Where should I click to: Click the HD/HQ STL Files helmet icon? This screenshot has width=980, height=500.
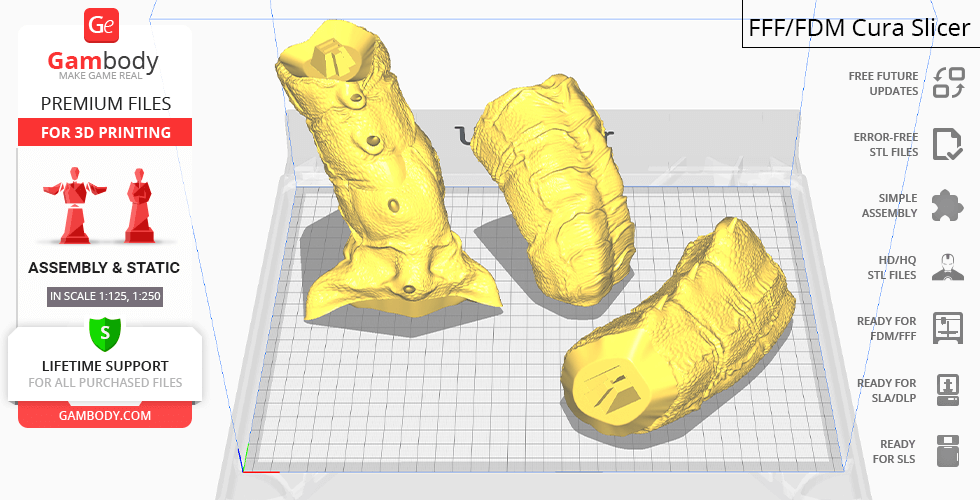(x=948, y=267)
